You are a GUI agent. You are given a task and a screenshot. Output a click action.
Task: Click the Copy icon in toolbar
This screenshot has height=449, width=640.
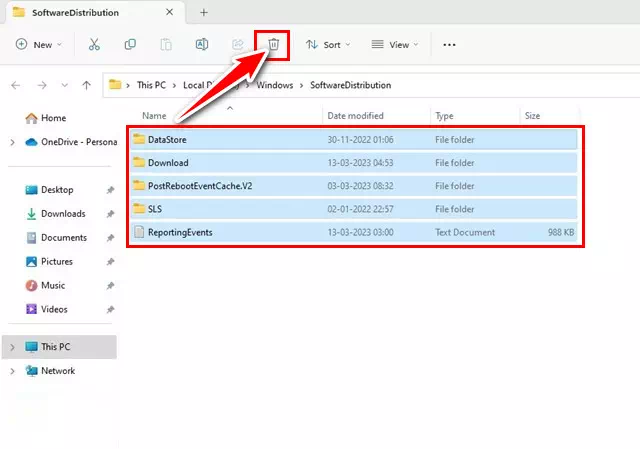pyautogui.click(x=130, y=44)
